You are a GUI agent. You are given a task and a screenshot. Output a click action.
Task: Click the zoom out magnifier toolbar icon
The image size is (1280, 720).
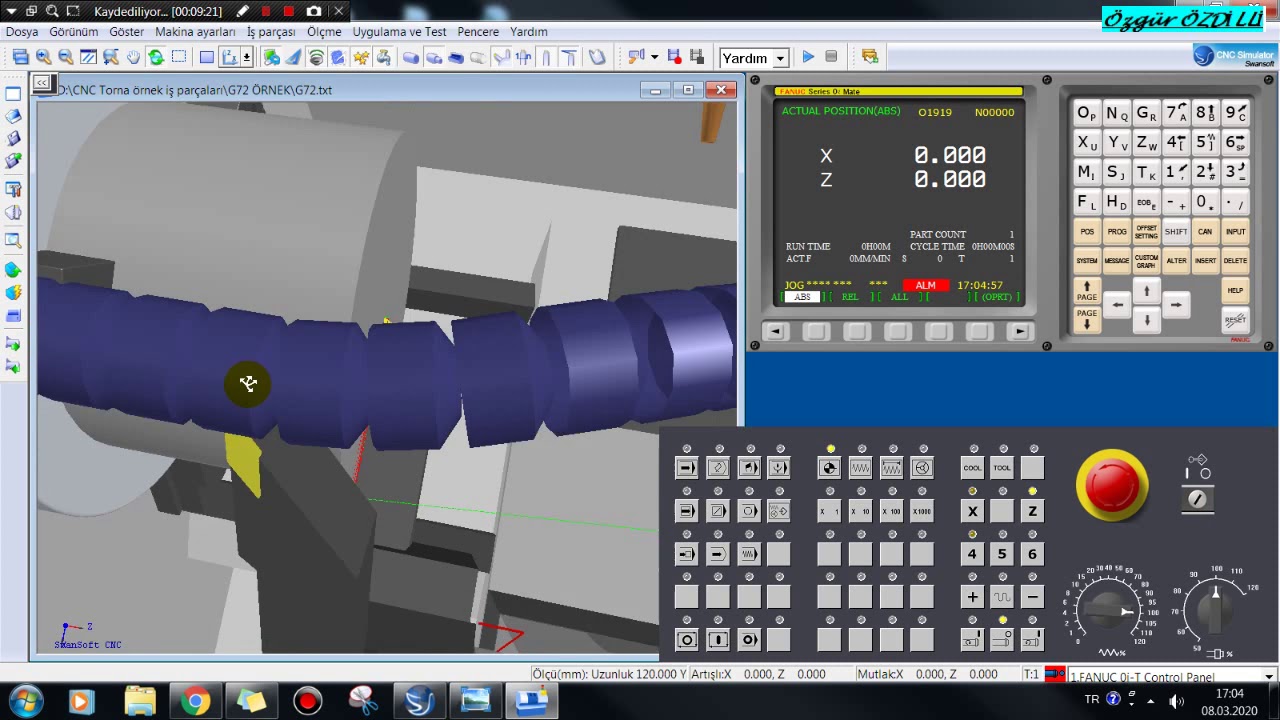pyautogui.click(x=65, y=57)
